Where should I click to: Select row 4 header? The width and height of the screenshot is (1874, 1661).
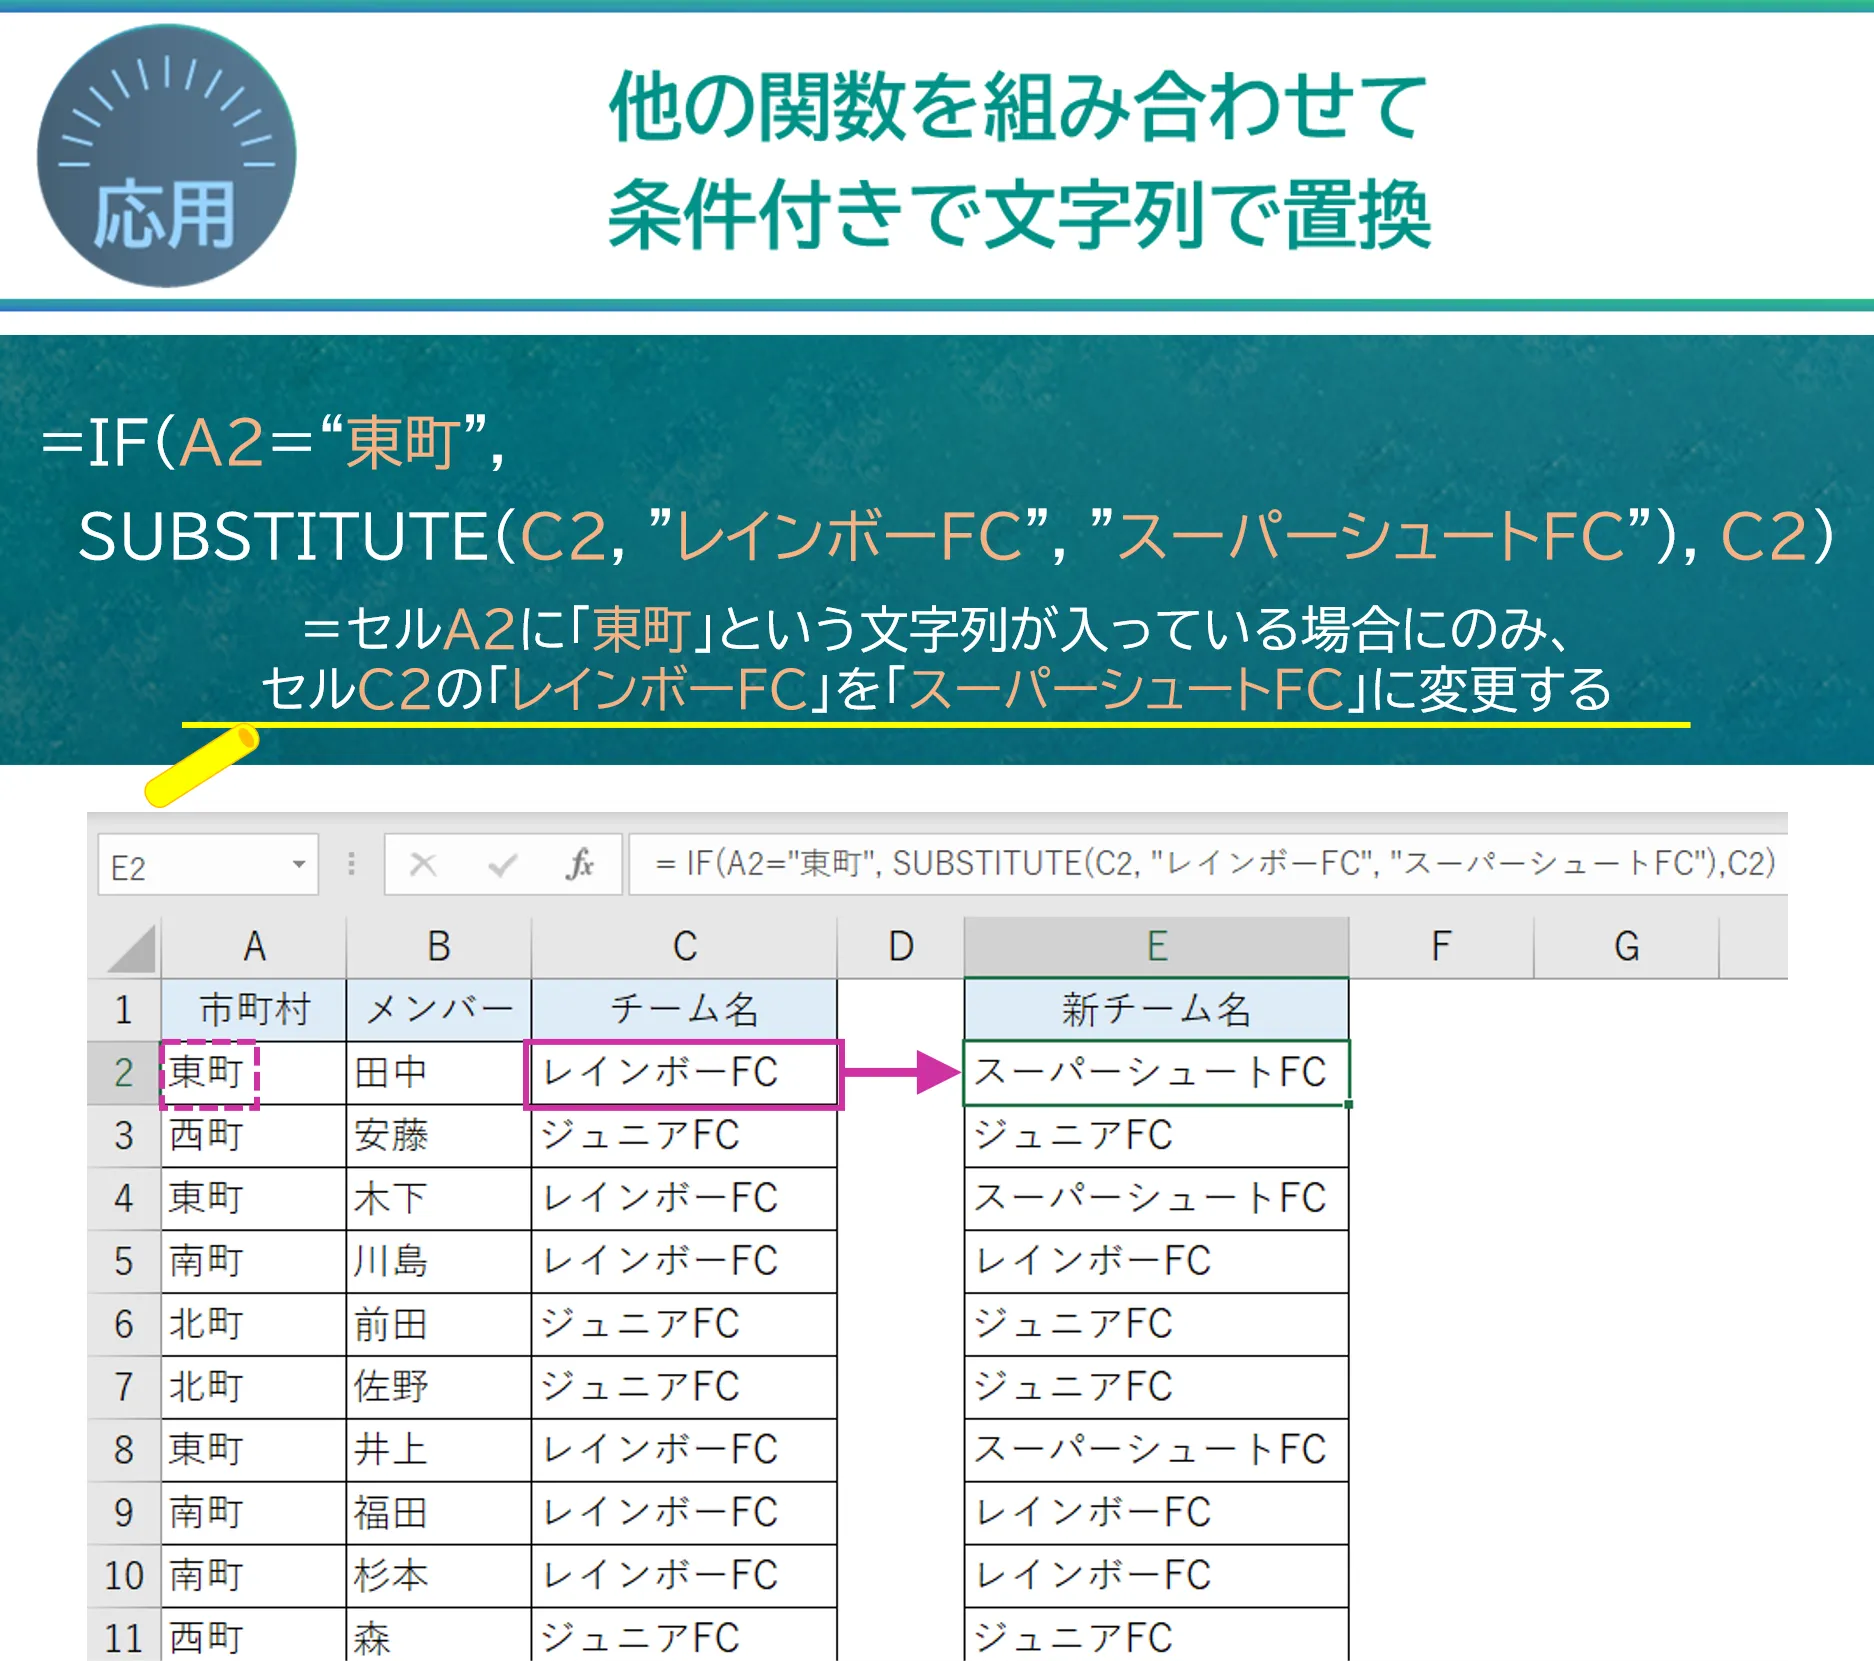(x=124, y=1199)
